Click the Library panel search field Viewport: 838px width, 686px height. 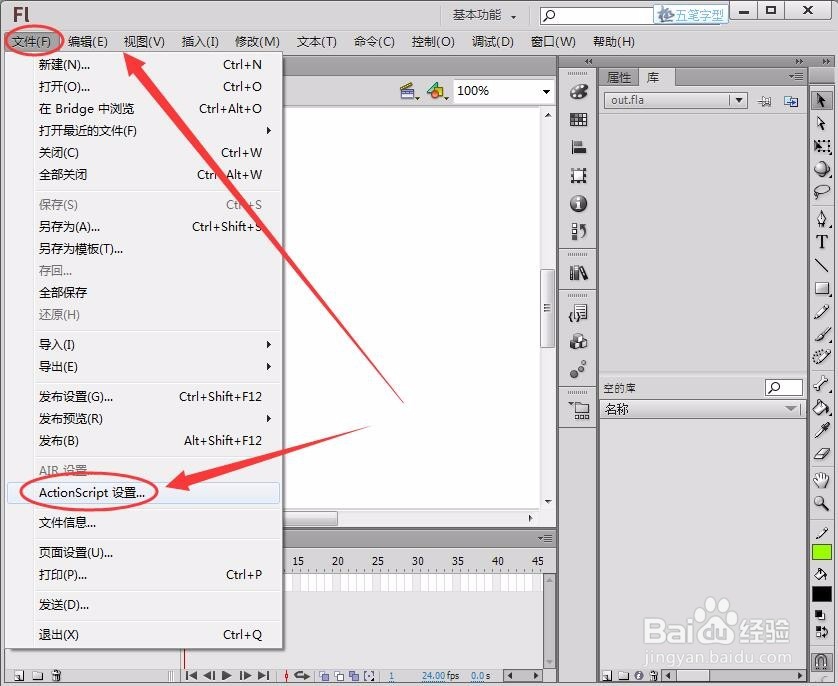coord(783,387)
